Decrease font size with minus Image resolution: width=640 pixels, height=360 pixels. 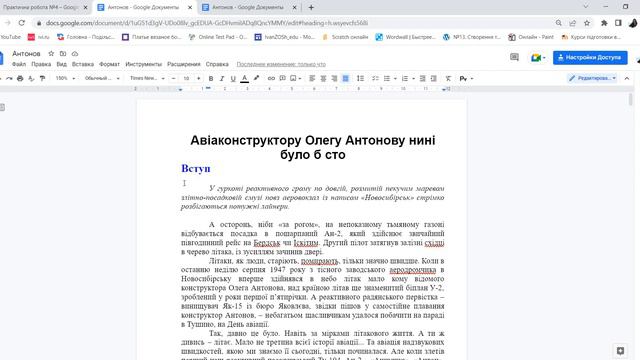tap(174, 78)
